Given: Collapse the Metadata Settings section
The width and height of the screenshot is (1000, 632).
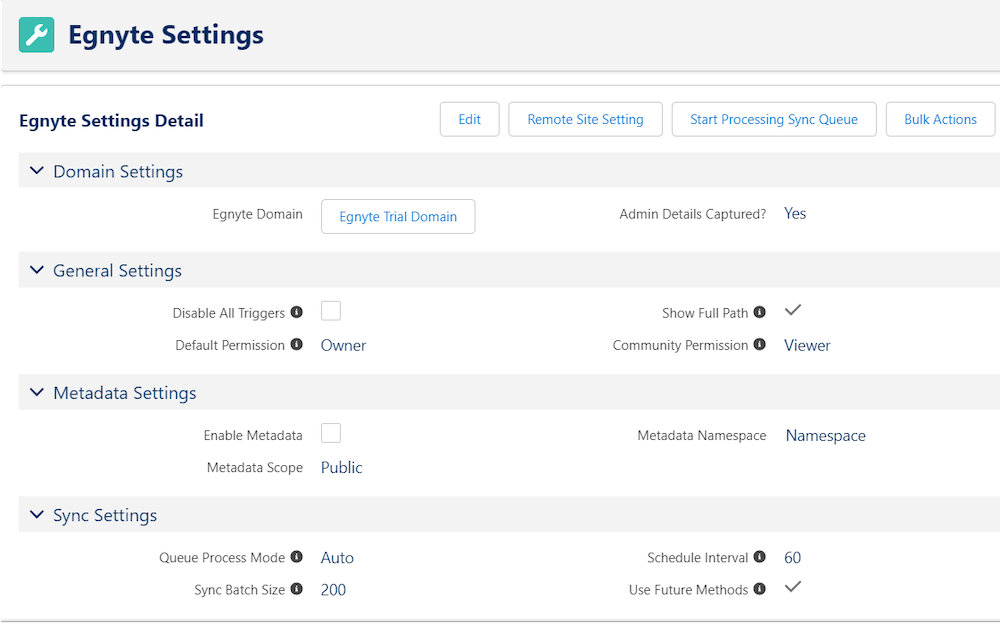Looking at the screenshot, I should (x=37, y=393).
